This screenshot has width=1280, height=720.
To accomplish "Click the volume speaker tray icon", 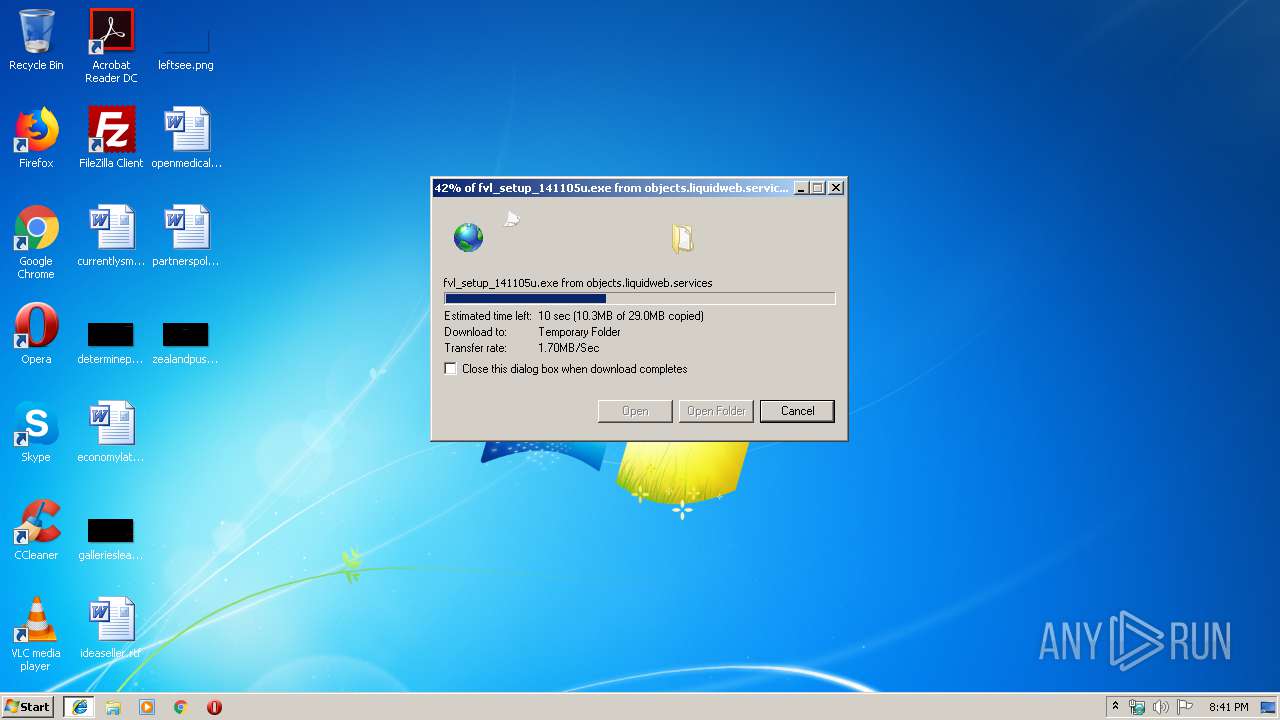I will tap(1161, 707).
